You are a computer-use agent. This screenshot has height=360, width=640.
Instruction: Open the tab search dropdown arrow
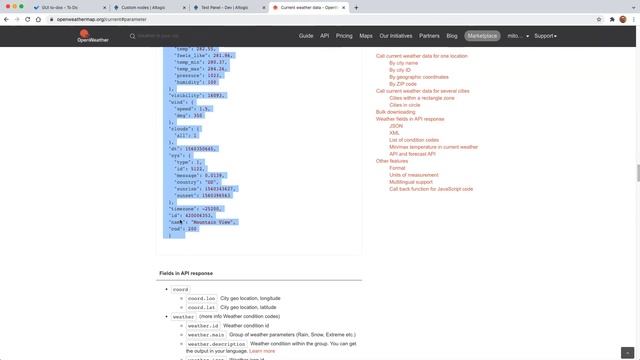633,7
